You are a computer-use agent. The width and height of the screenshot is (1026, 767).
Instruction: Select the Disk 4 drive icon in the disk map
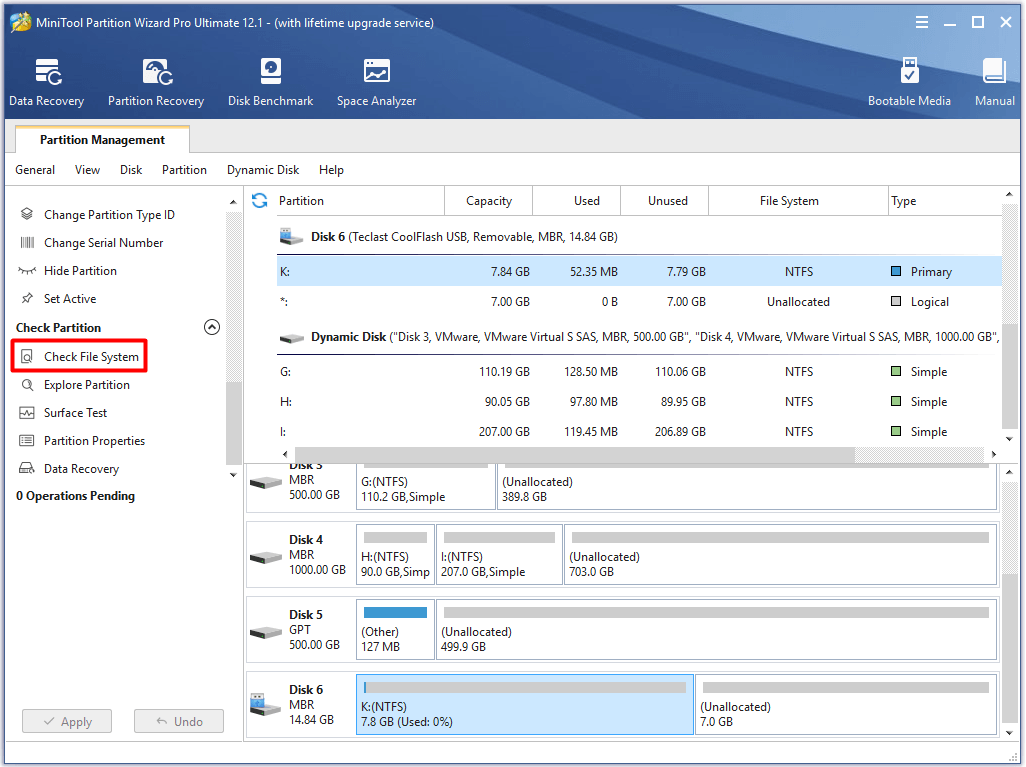(266, 557)
